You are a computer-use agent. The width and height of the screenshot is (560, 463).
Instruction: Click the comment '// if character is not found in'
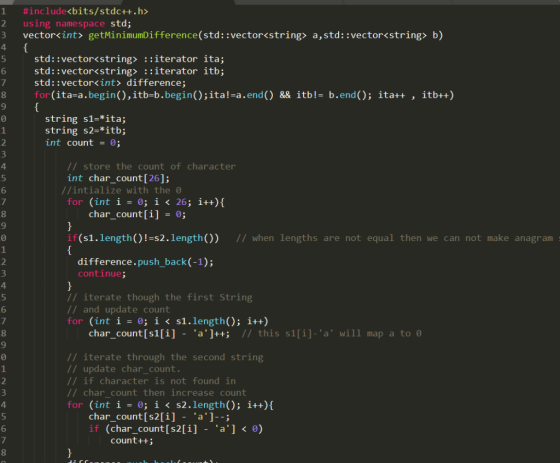click(151, 381)
